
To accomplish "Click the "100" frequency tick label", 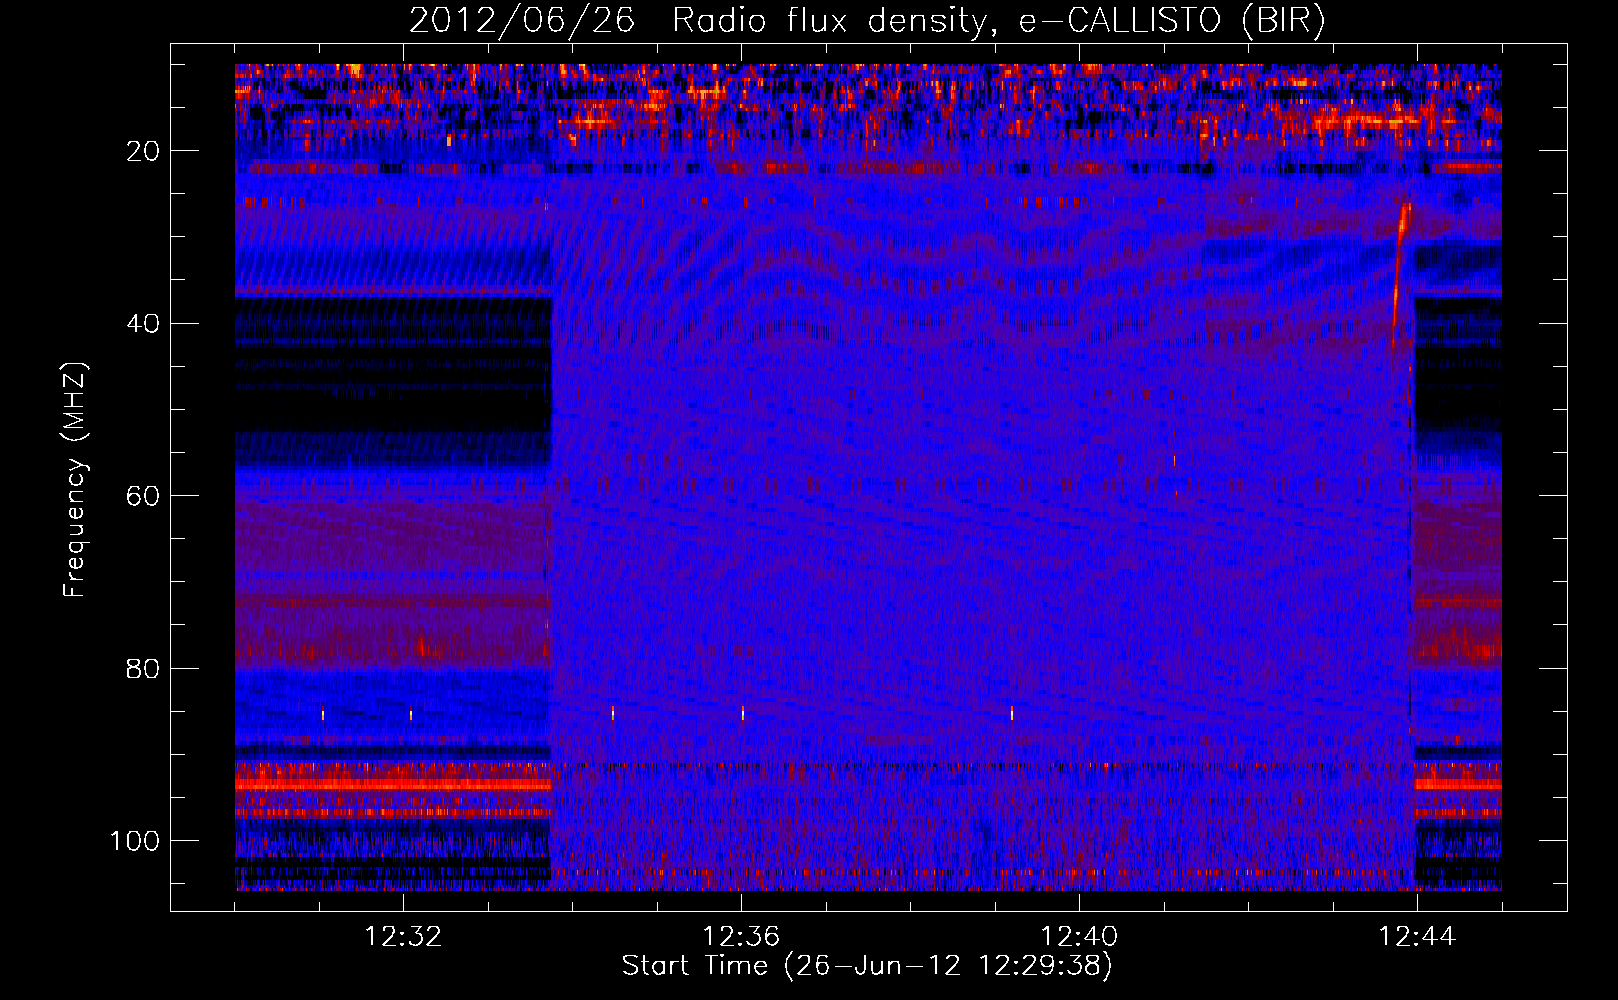I will pyautogui.click(x=135, y=841).
